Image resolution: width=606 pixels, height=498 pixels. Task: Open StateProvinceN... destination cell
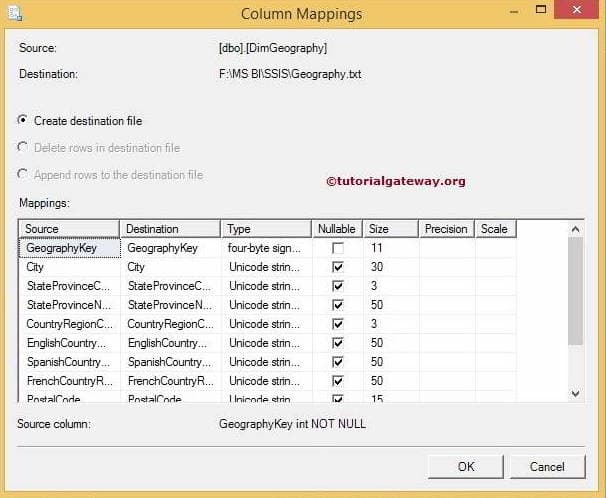(171, 305)
